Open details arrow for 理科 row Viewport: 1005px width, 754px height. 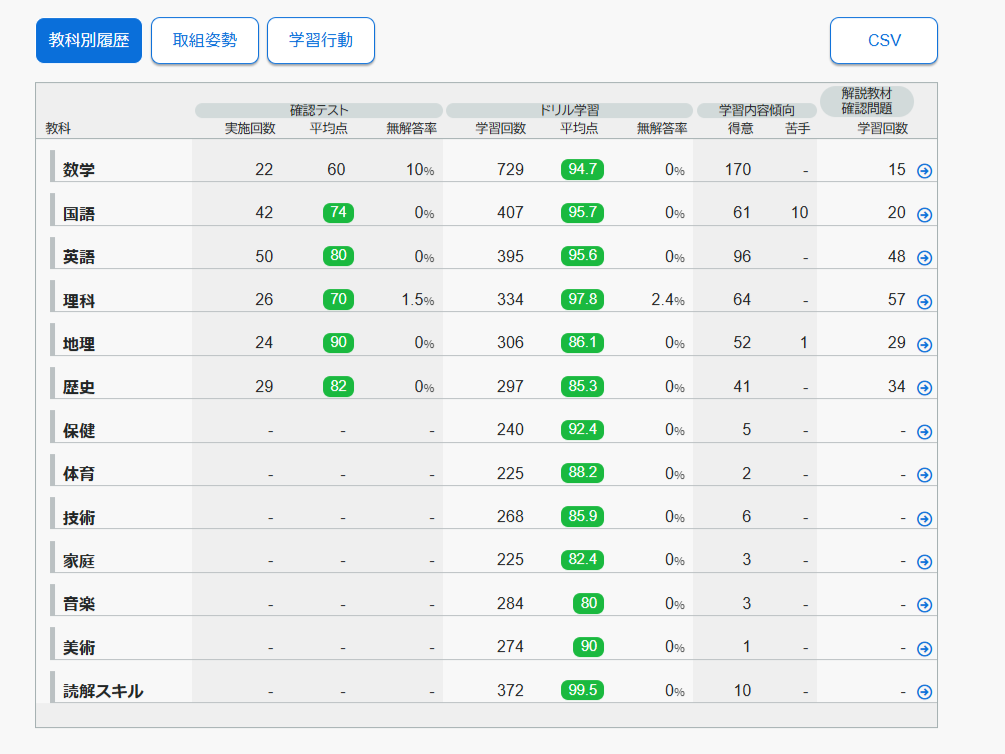924,301
